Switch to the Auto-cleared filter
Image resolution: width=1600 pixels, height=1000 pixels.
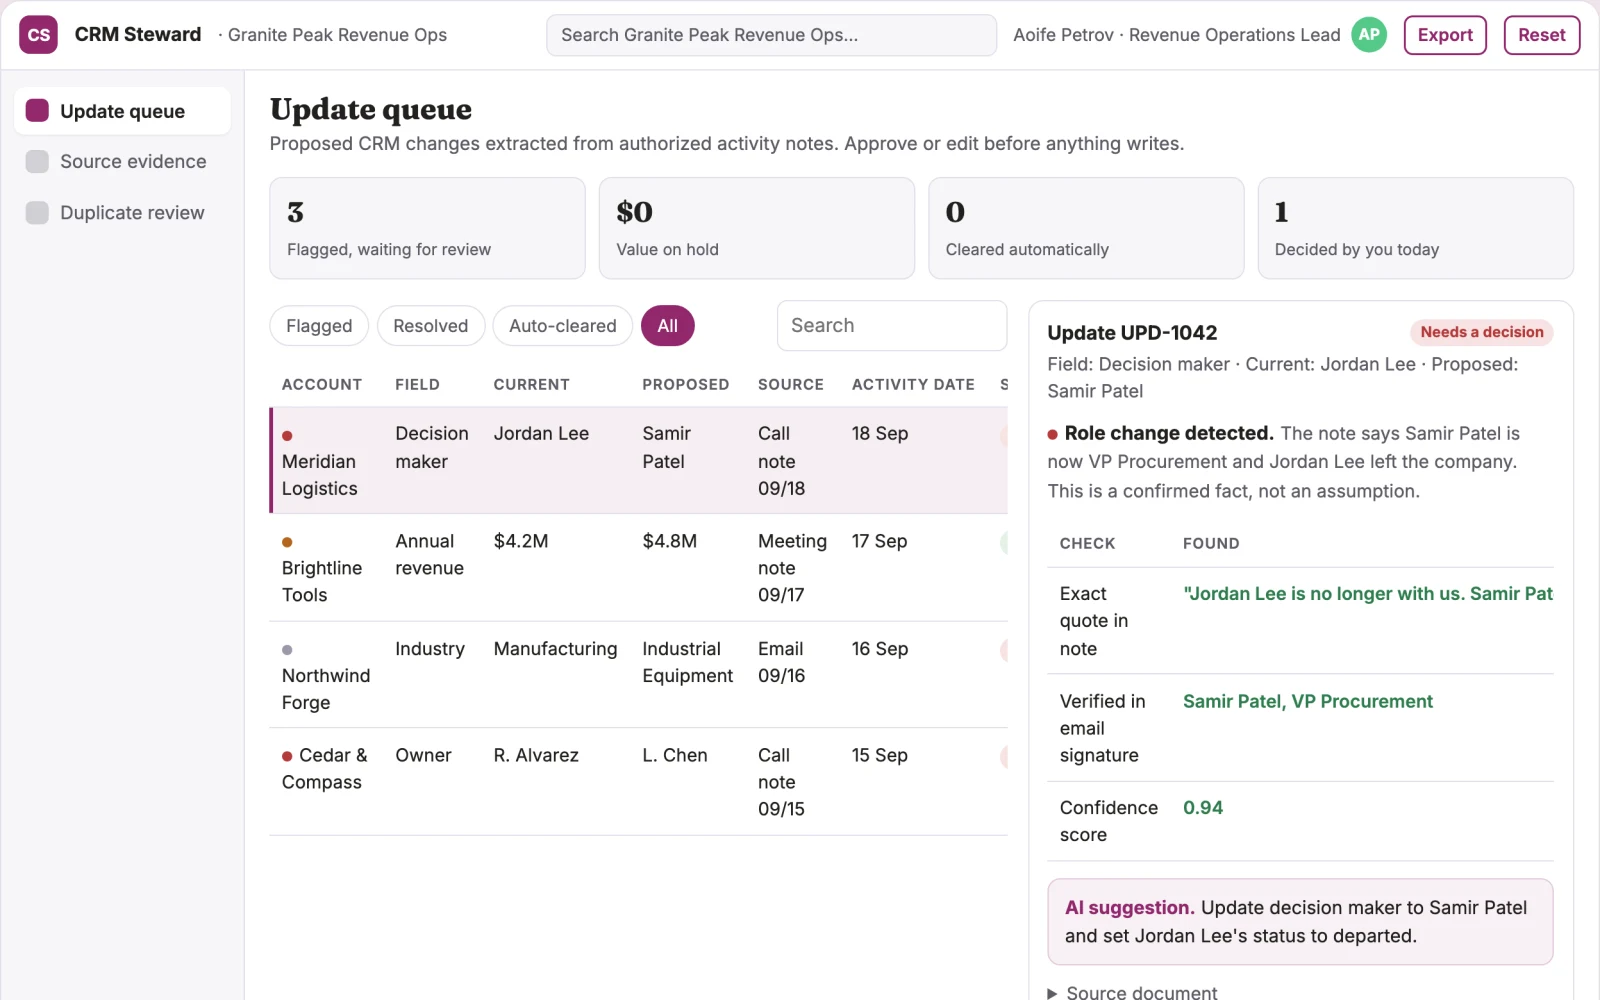pos(562,326)
